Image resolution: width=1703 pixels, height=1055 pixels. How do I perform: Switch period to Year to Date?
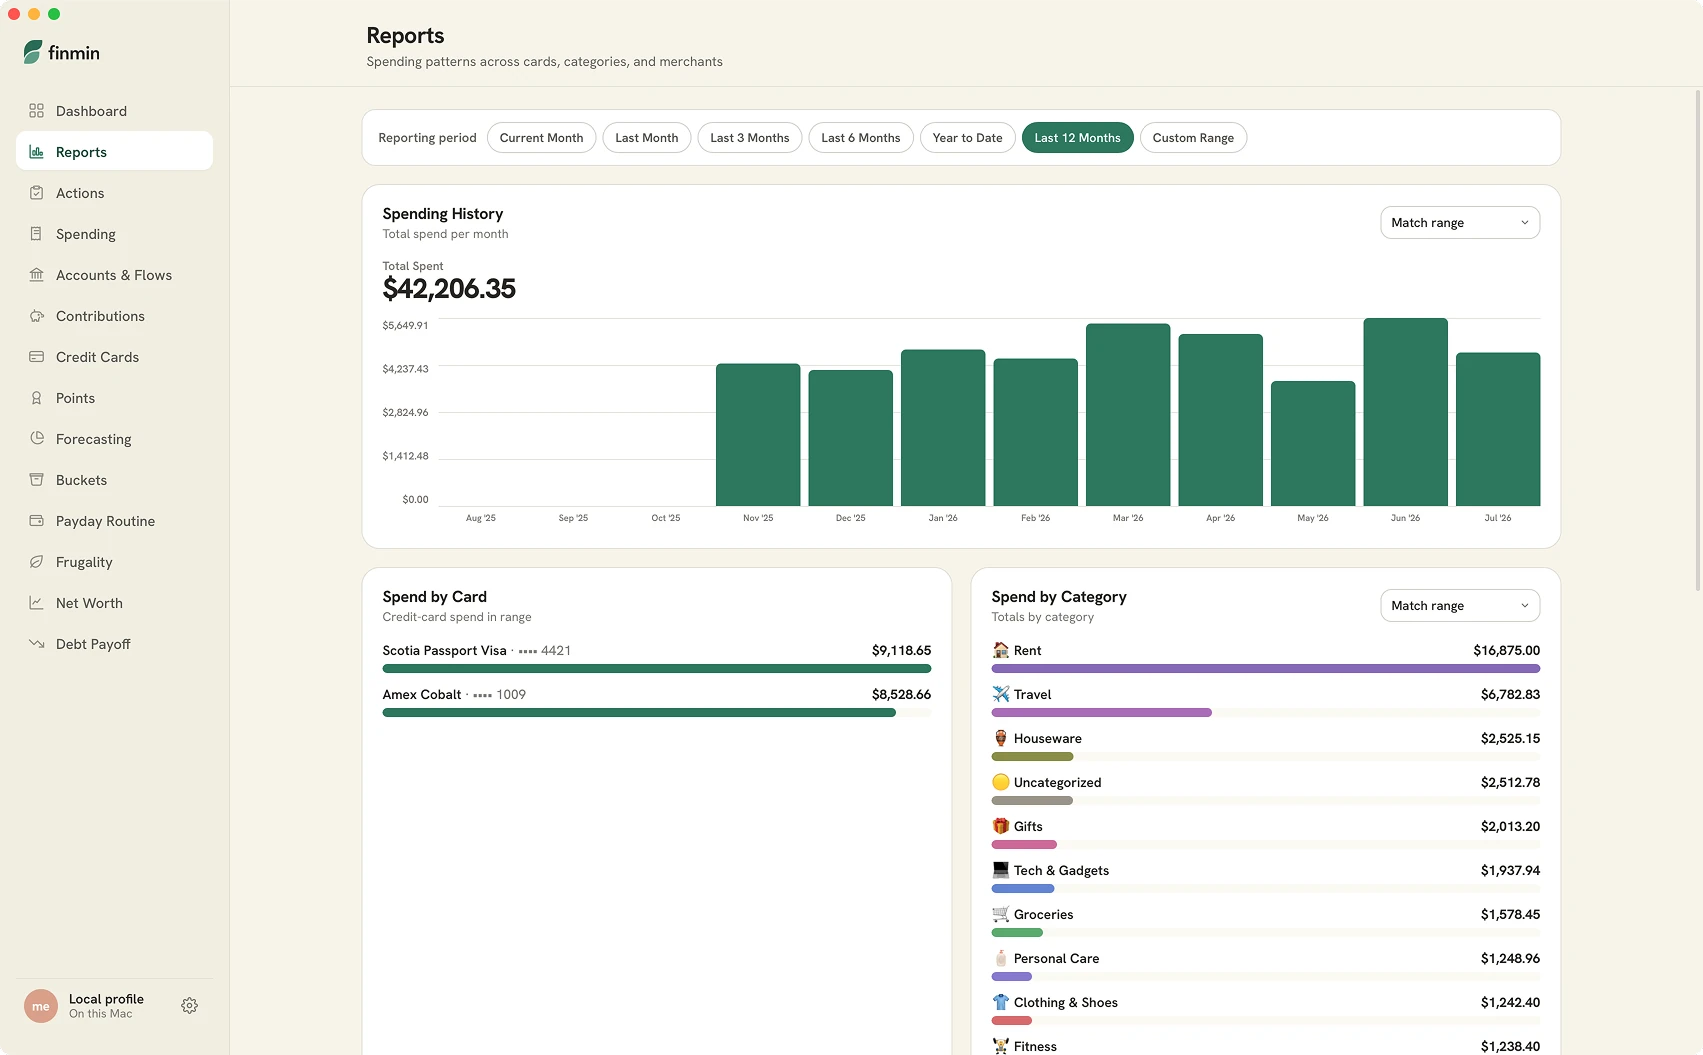pos(967,138)
